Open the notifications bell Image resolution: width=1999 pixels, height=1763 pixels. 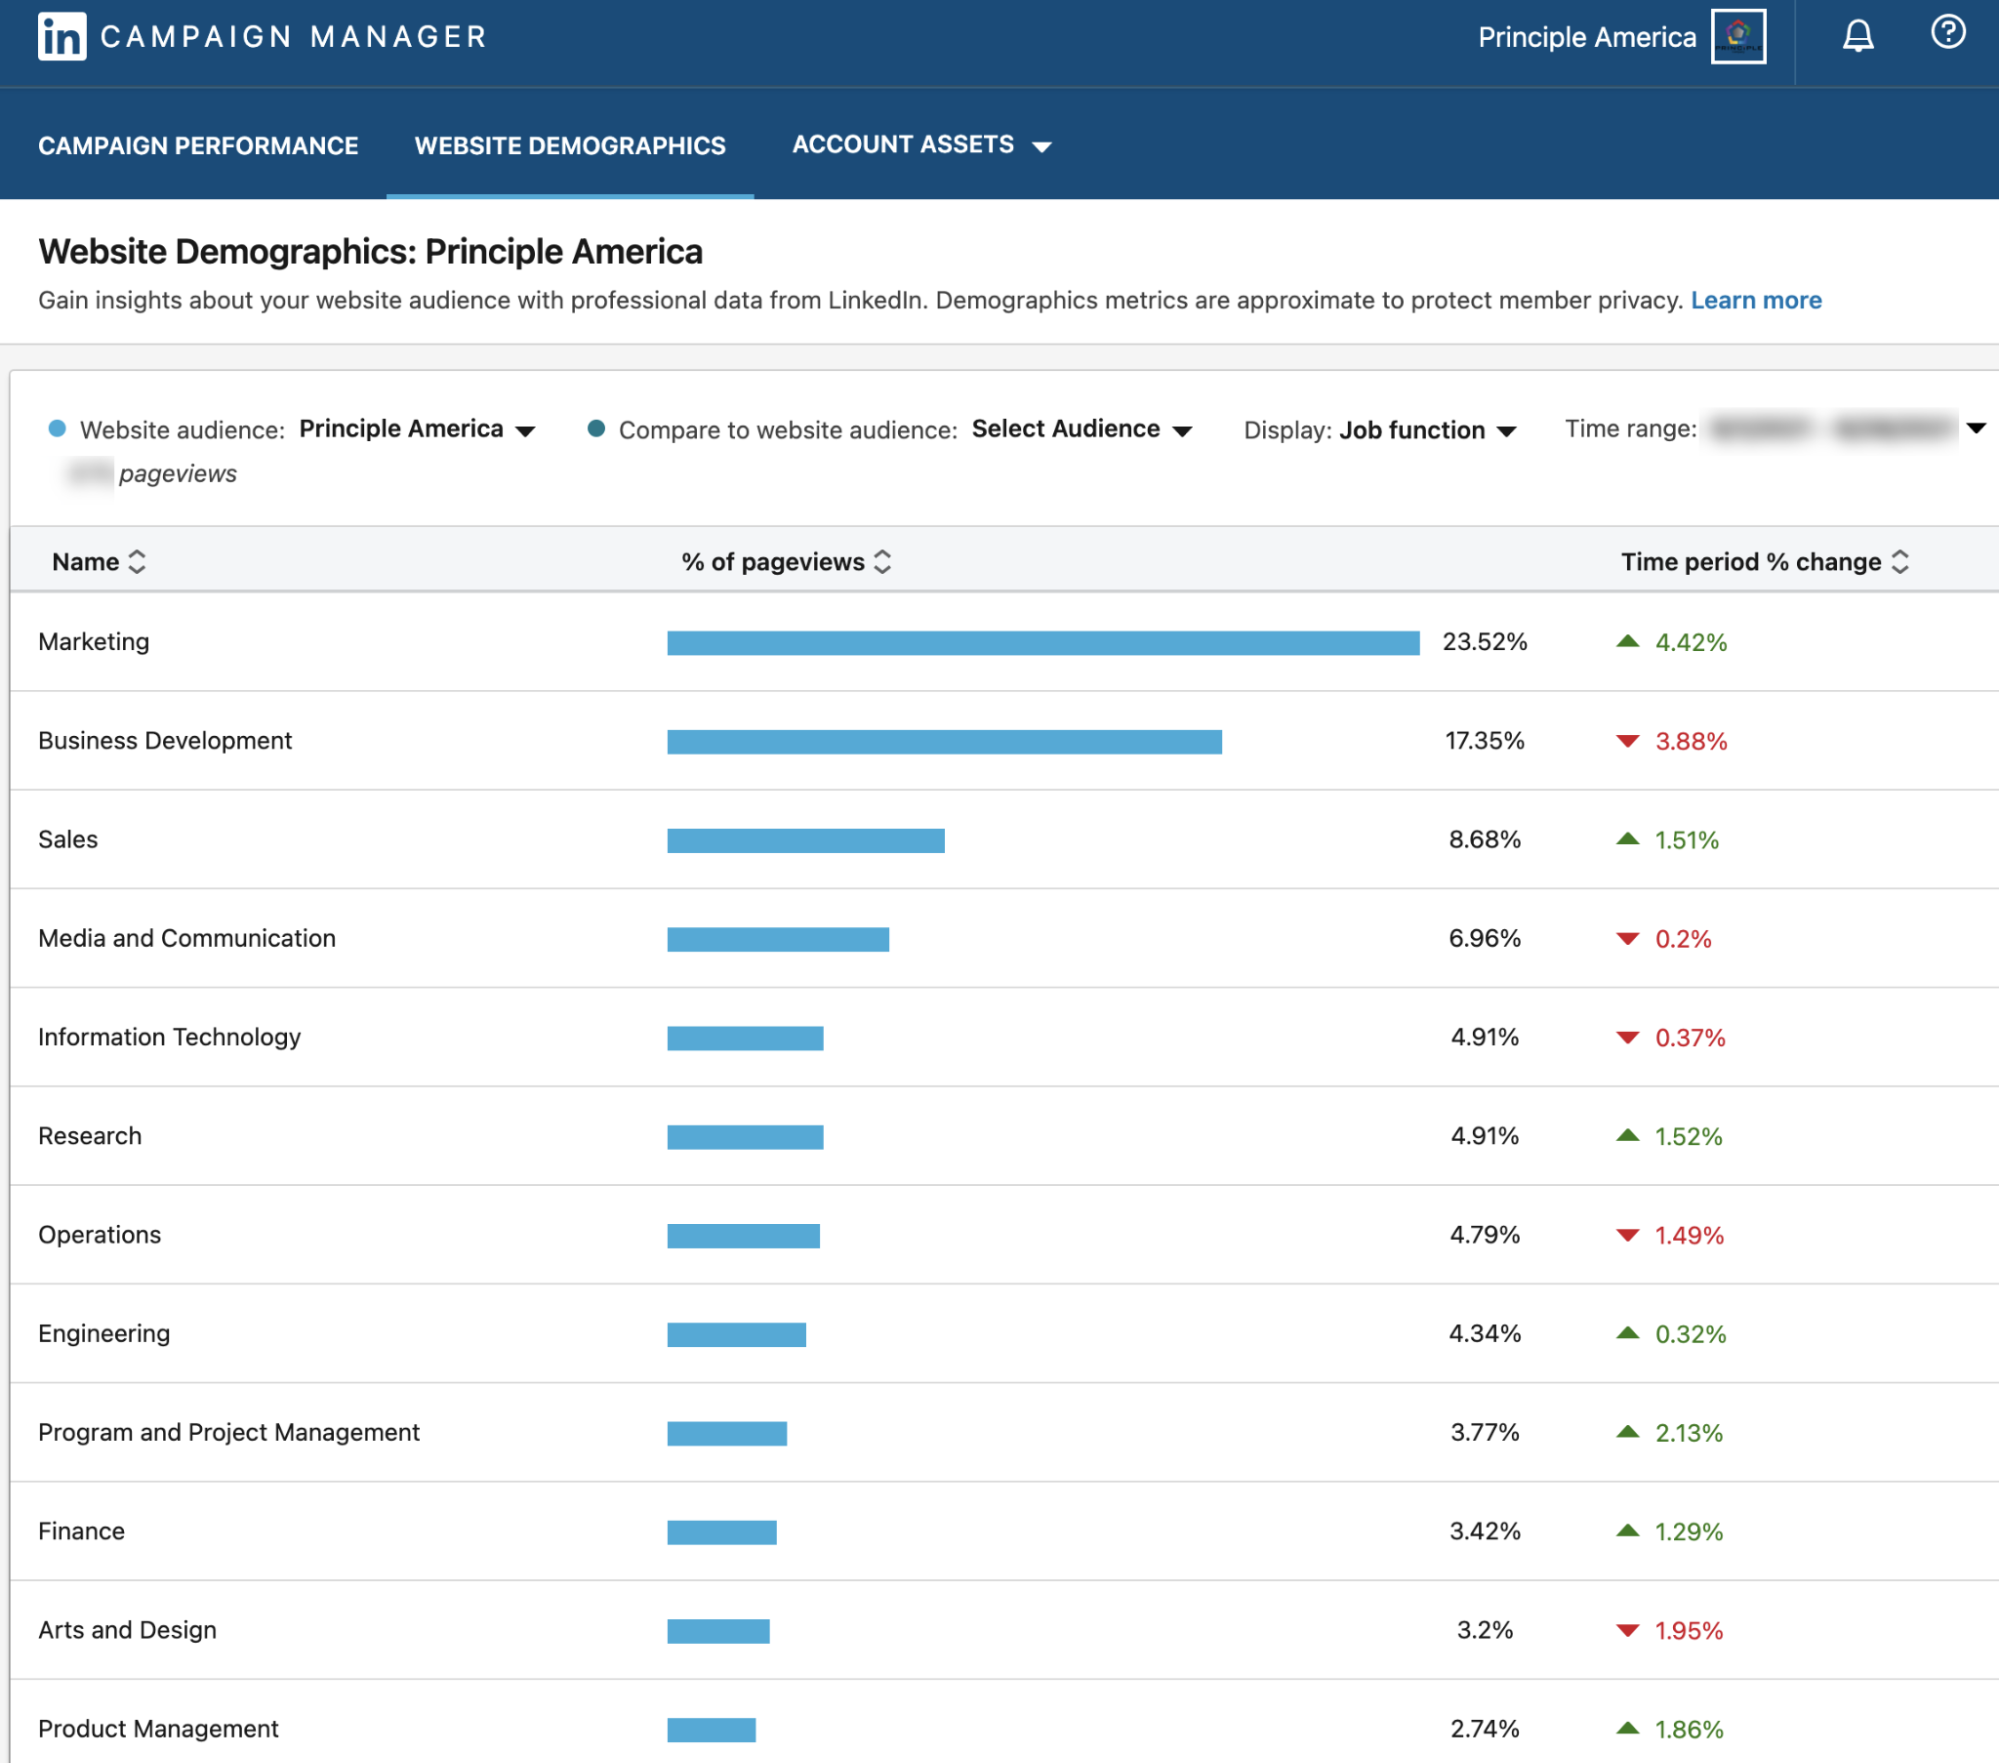tap(1857, 36)
